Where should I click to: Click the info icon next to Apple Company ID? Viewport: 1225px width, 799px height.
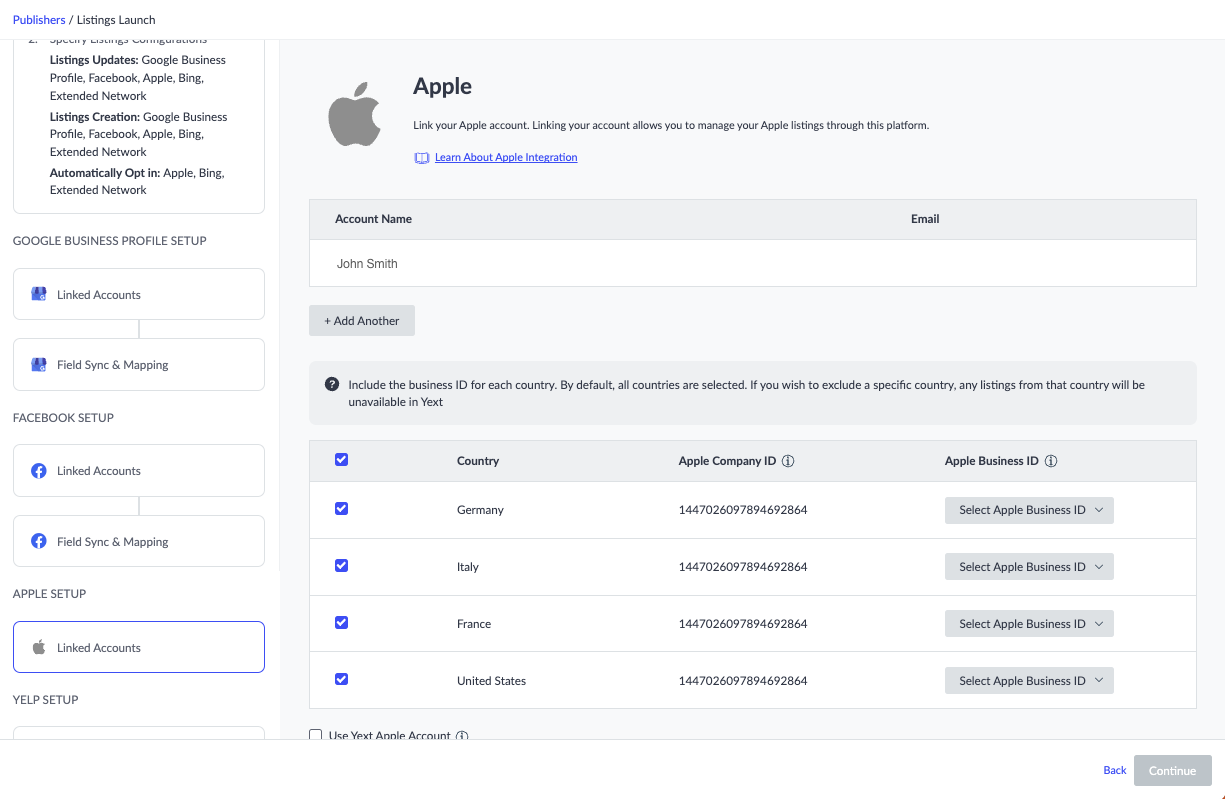click(x=788, y=461)
